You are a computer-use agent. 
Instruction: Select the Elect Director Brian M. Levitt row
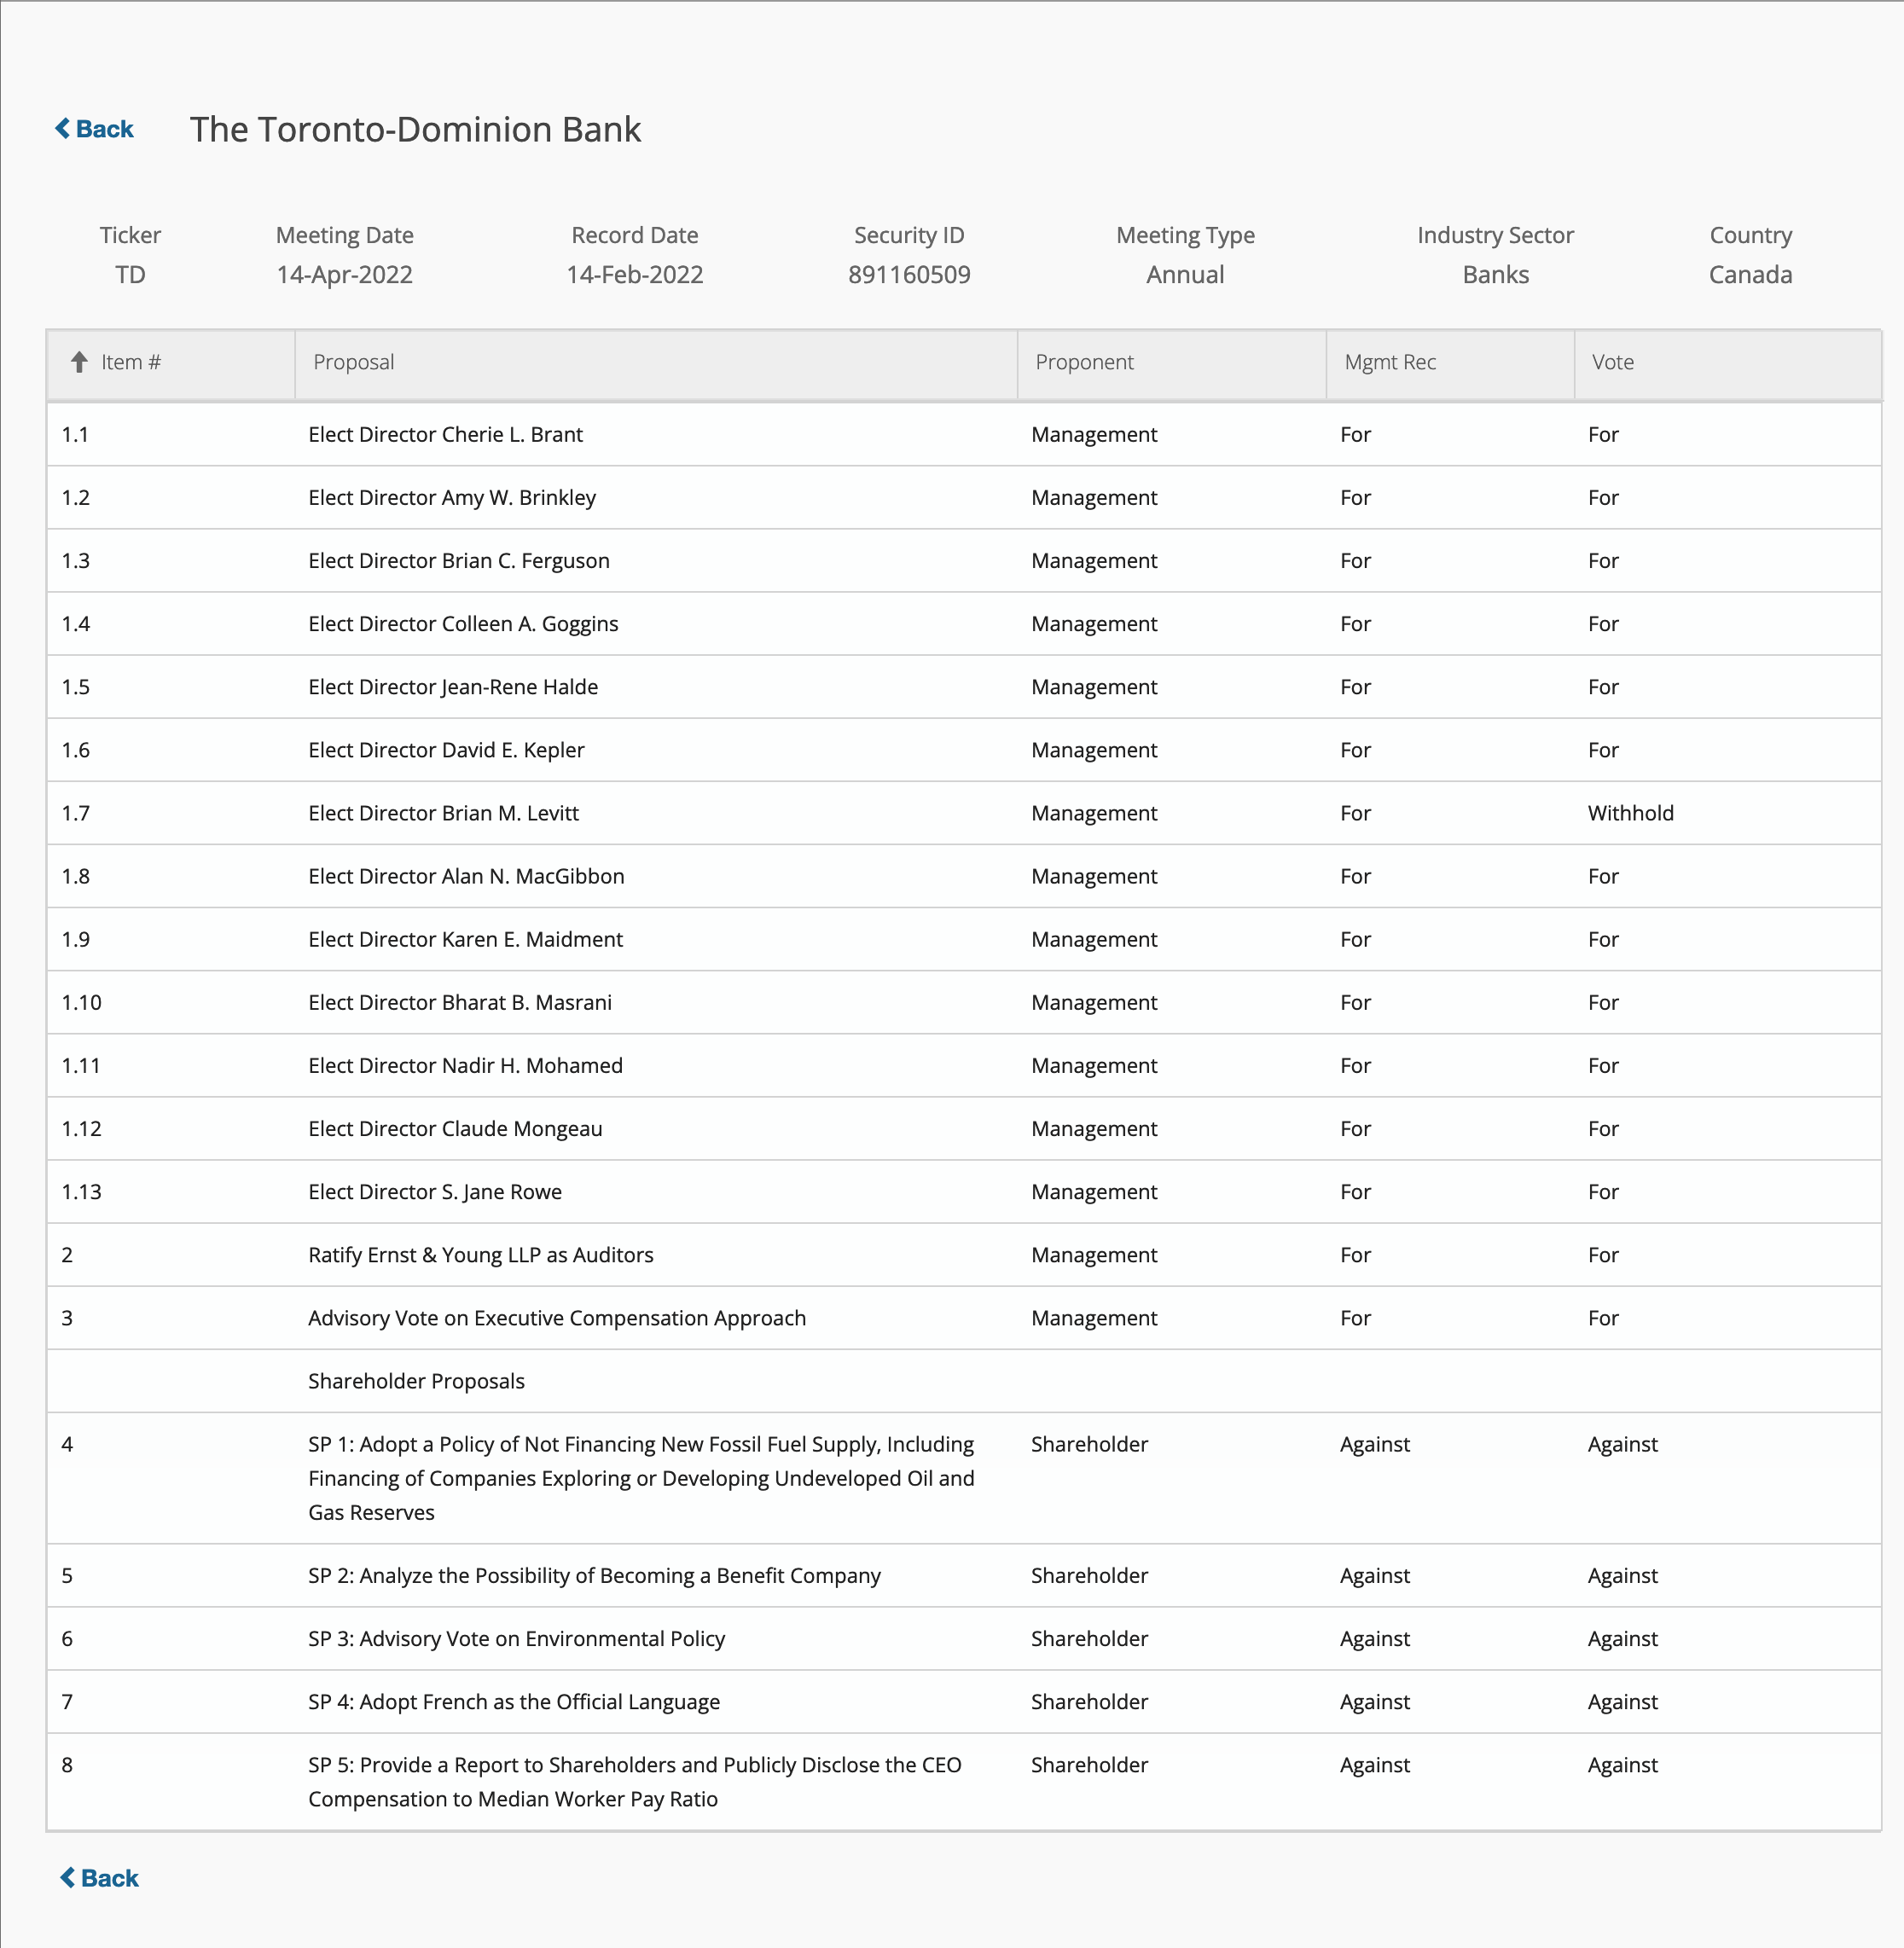click(x=443, y=813)
